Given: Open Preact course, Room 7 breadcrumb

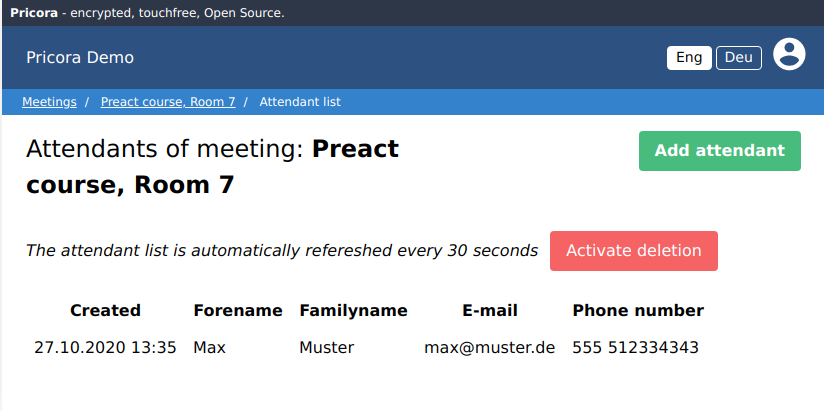Looking at the screenshot, I should 168,102.
